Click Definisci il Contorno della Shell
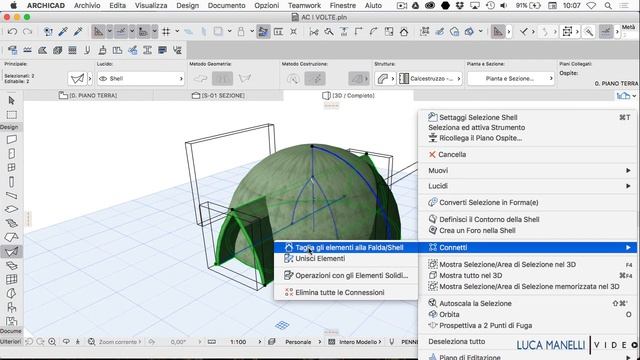 pyautogui.click(x=529, y=219)
